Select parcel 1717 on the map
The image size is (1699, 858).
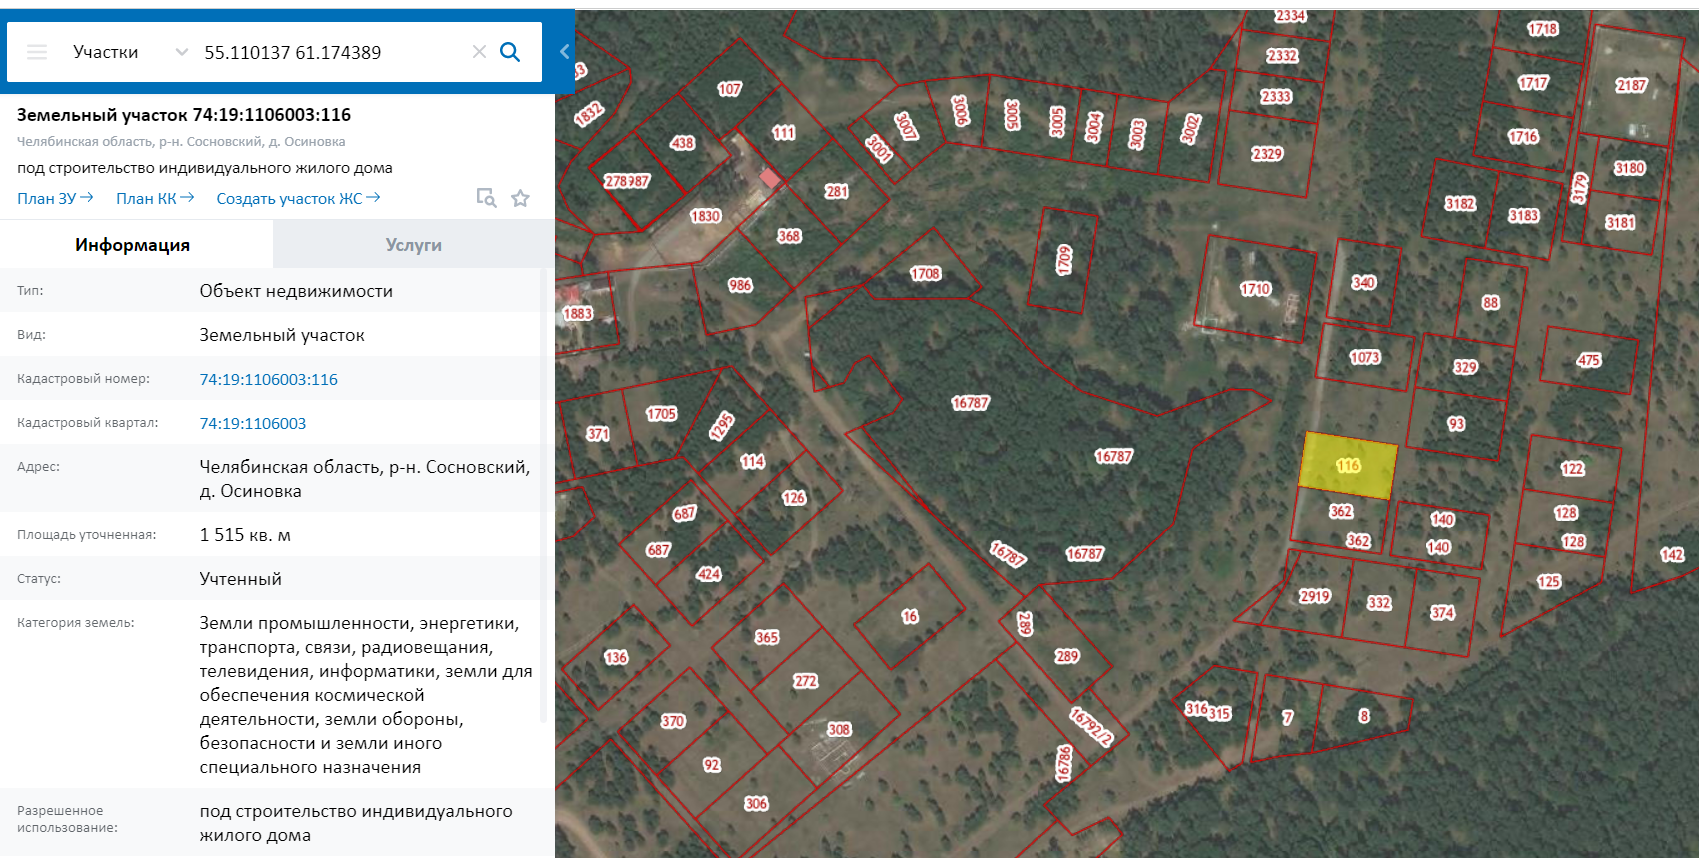point(1533,83)
